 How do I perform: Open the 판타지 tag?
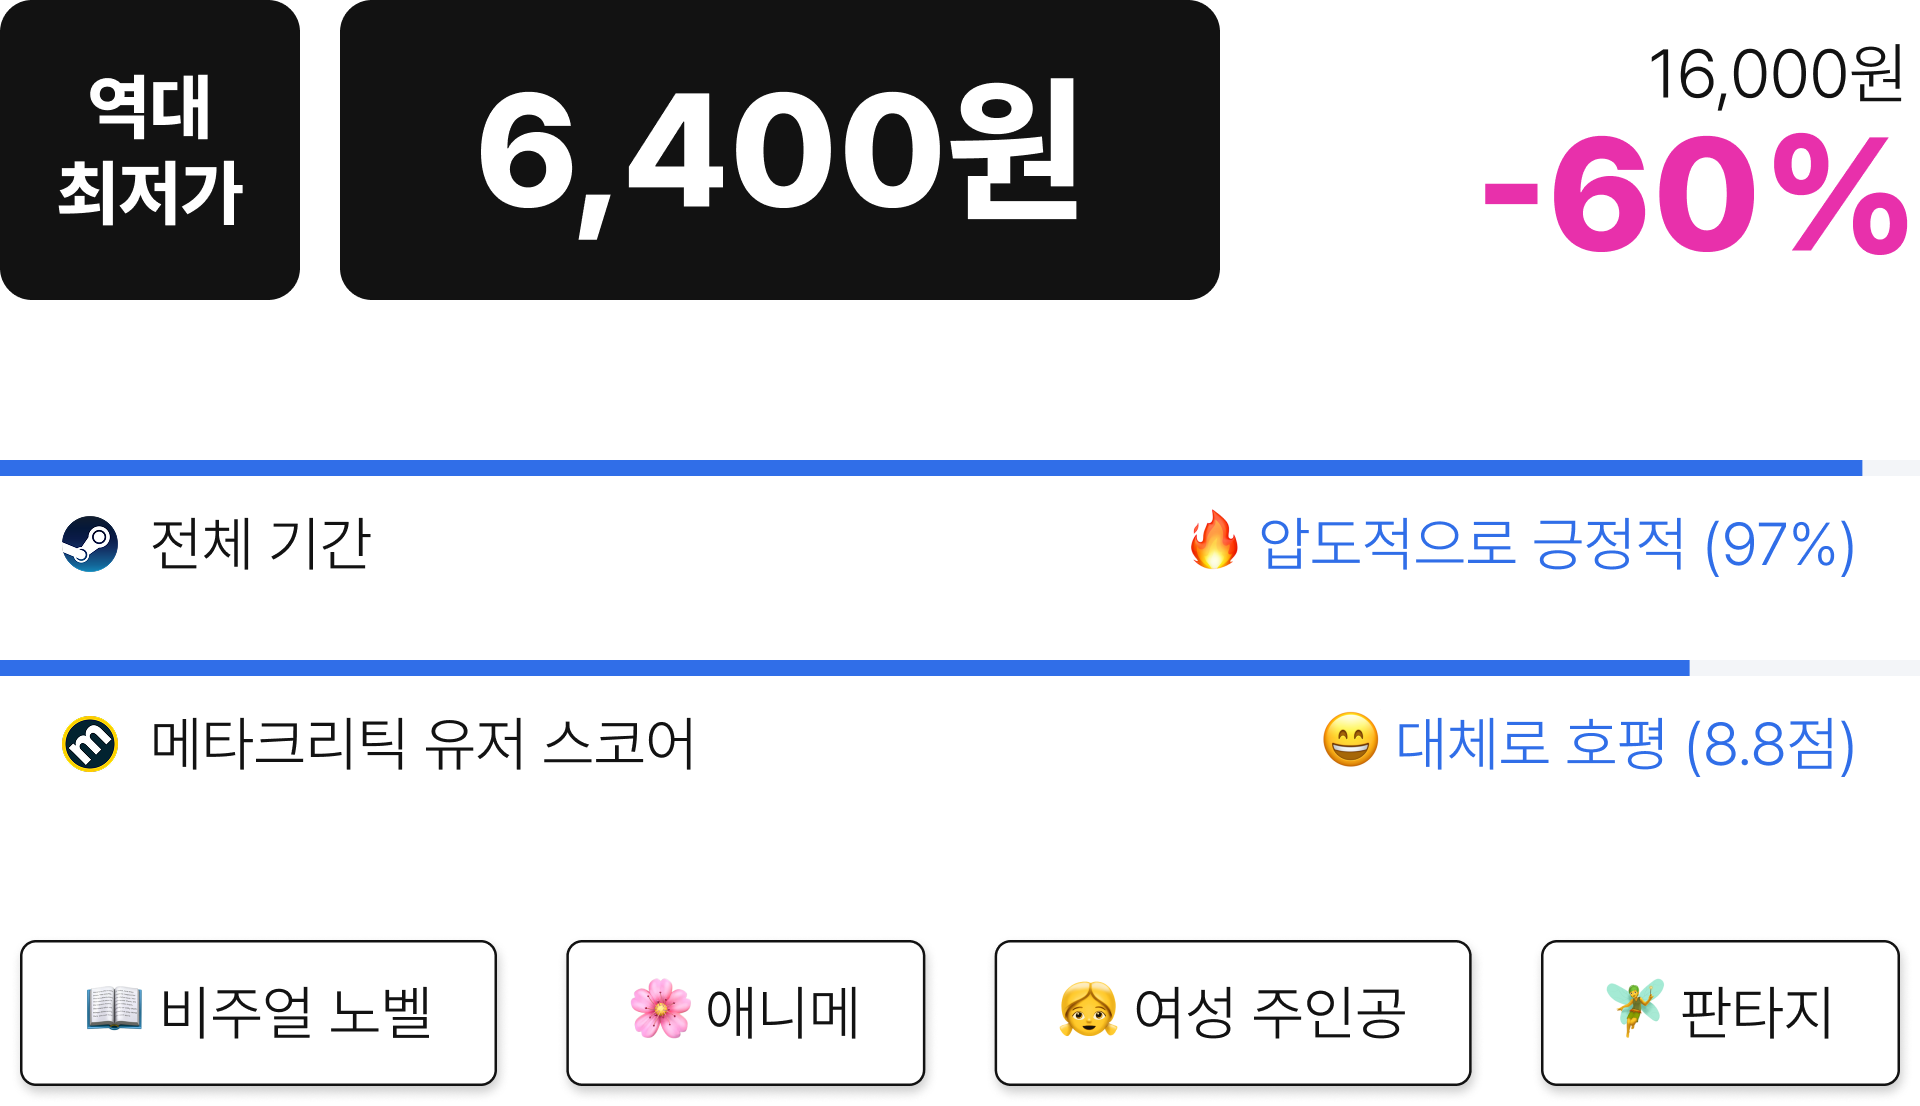point(1720,1013)
